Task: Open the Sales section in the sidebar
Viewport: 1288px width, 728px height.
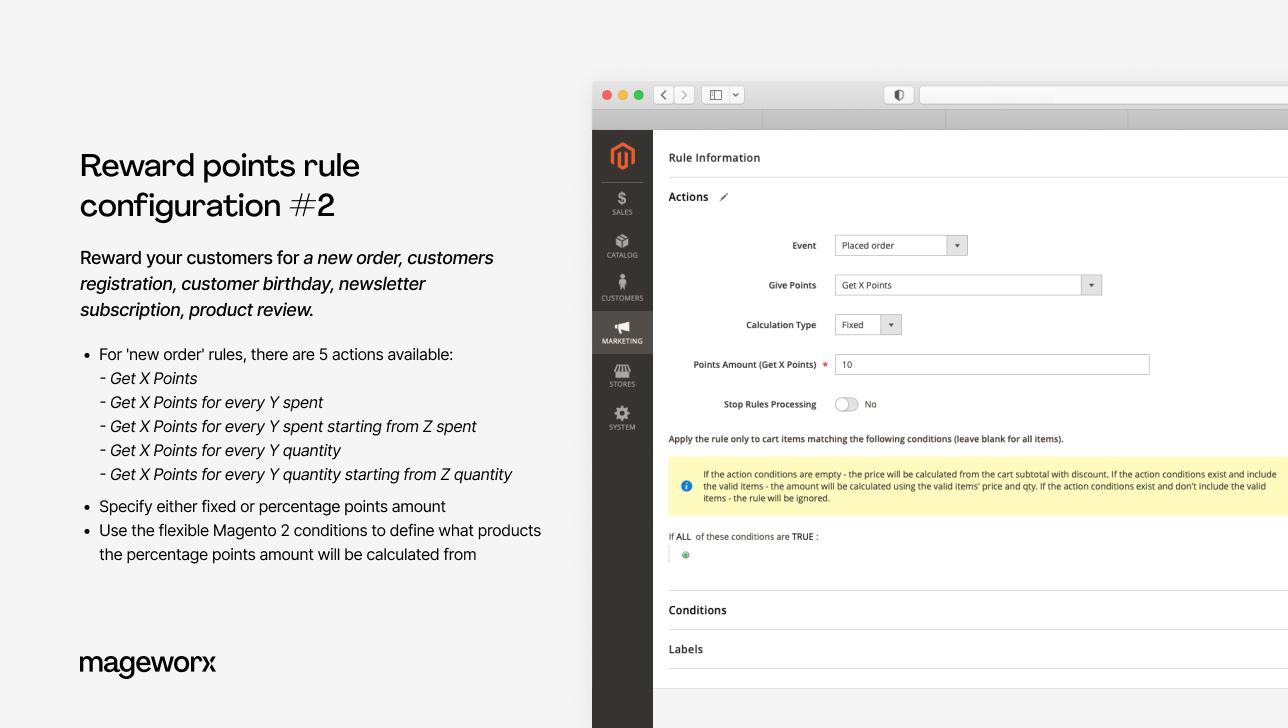Action: 622,202
